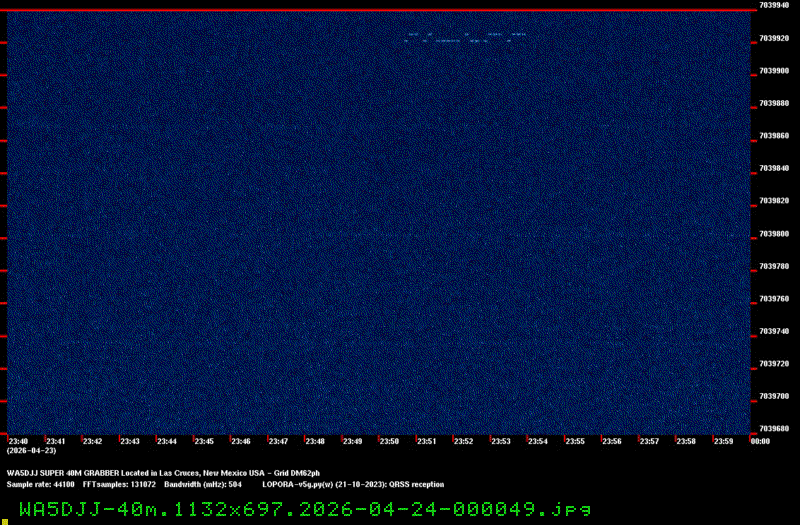Click the 7039740 frequency label
The image size is (800, 525).
774,331
